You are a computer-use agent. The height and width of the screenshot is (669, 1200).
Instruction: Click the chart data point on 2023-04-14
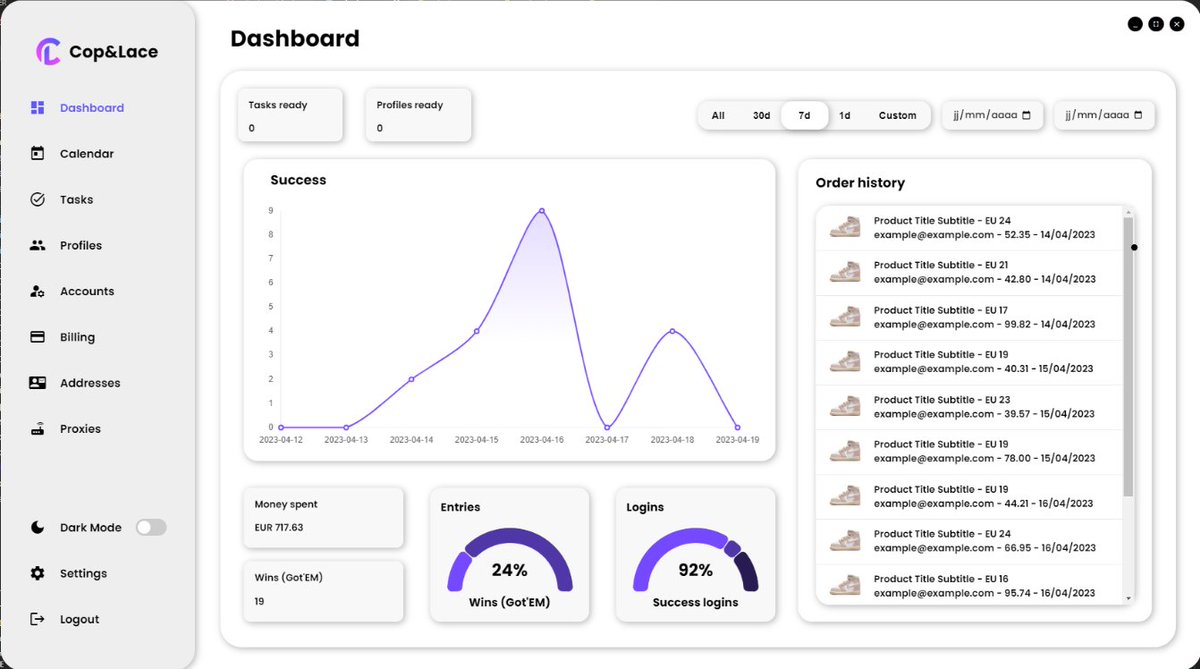pos(411,379)
